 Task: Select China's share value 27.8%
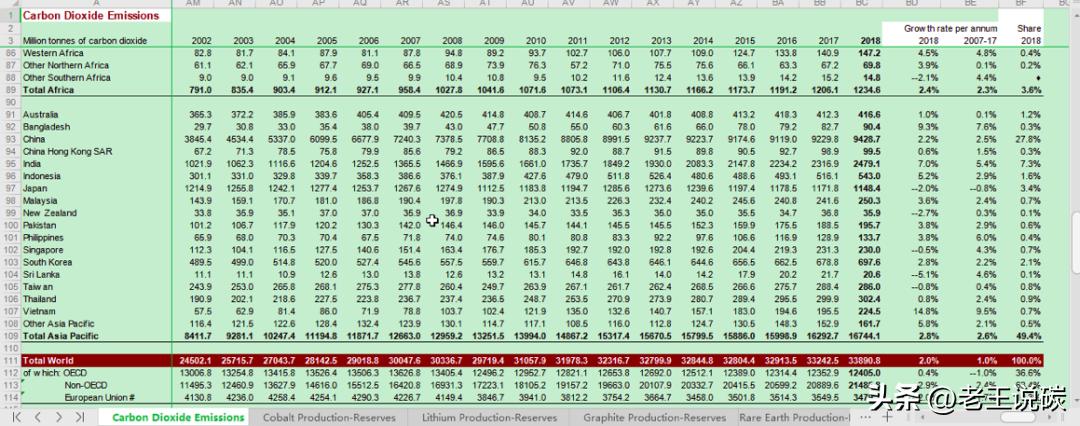[x=1022, y=139]
